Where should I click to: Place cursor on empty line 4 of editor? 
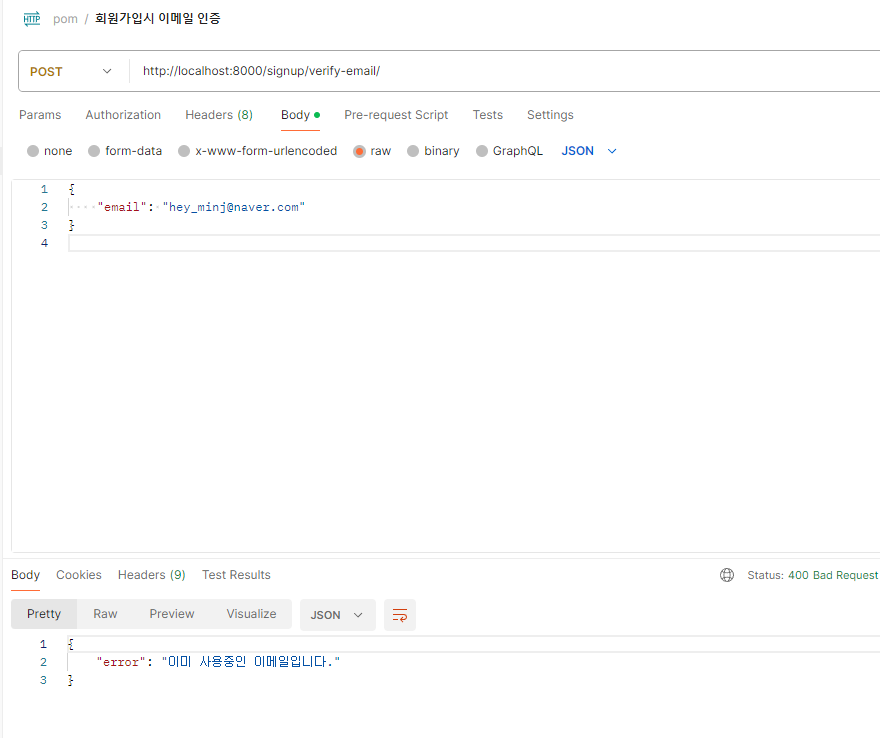click(474, 243)
